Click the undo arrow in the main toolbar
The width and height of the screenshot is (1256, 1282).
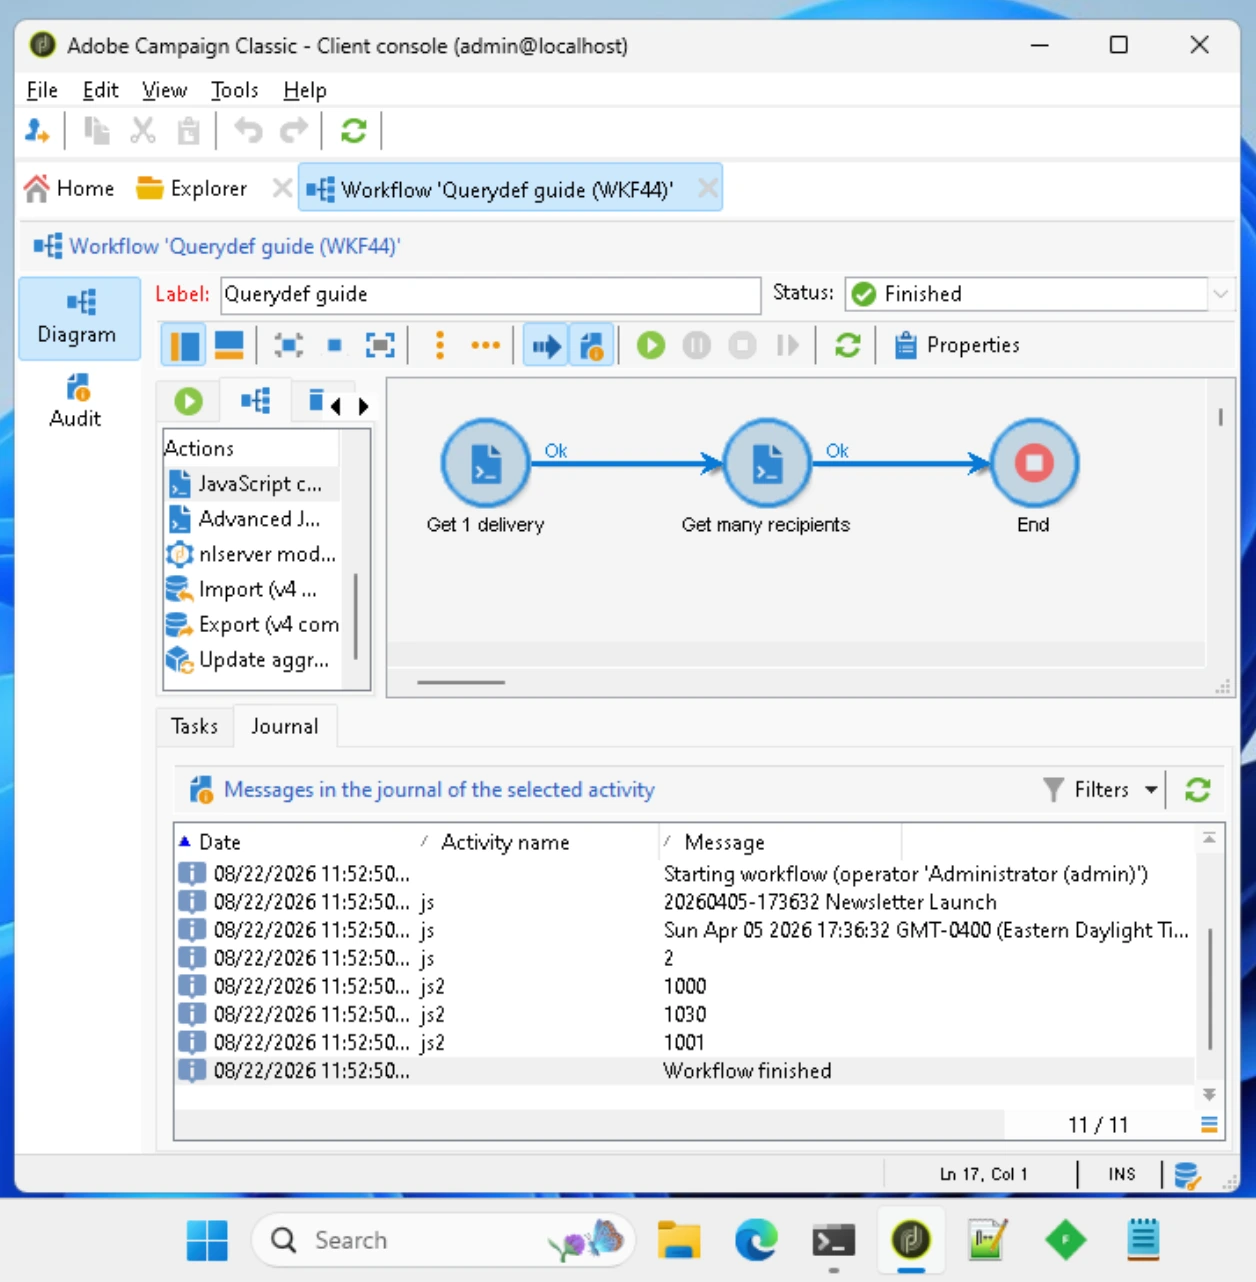tap(248, 131)
